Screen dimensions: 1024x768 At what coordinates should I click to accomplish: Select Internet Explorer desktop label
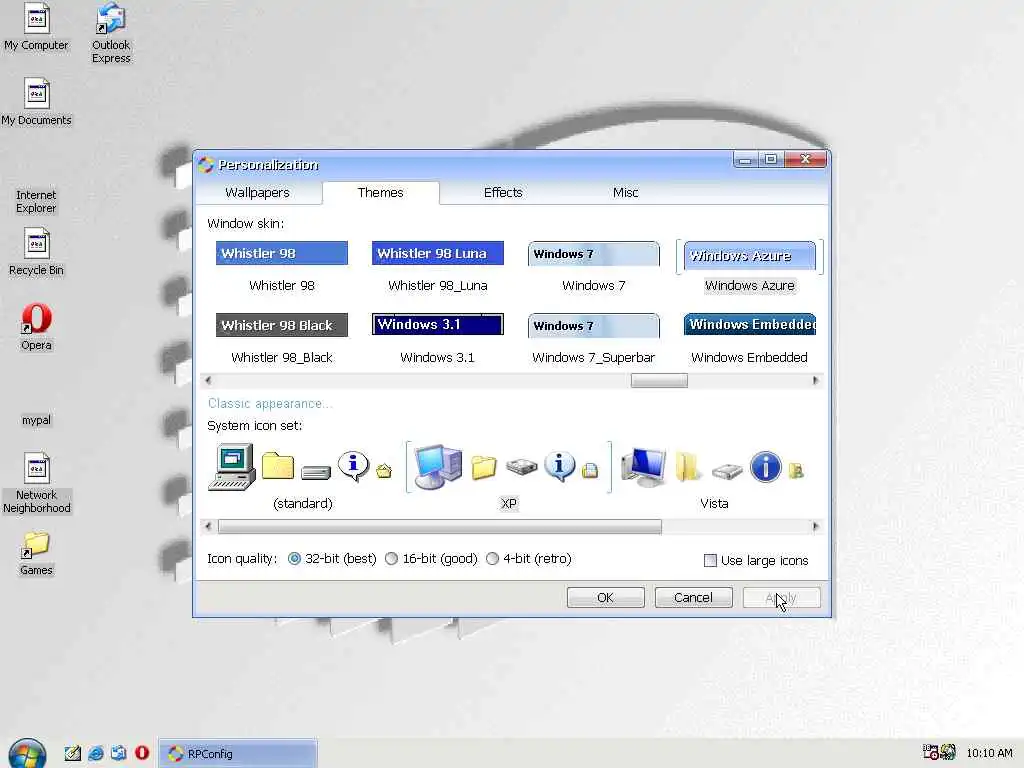tap(36, 201)
